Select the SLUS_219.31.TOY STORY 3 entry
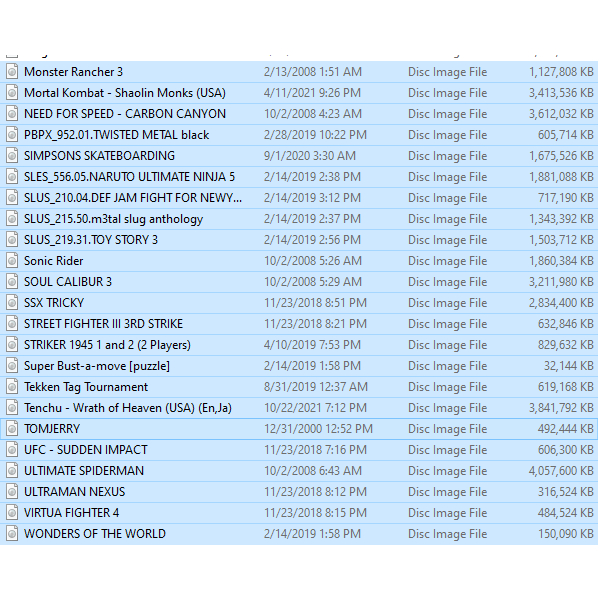Viewport: 602px width, 602px height. [91, 240]
